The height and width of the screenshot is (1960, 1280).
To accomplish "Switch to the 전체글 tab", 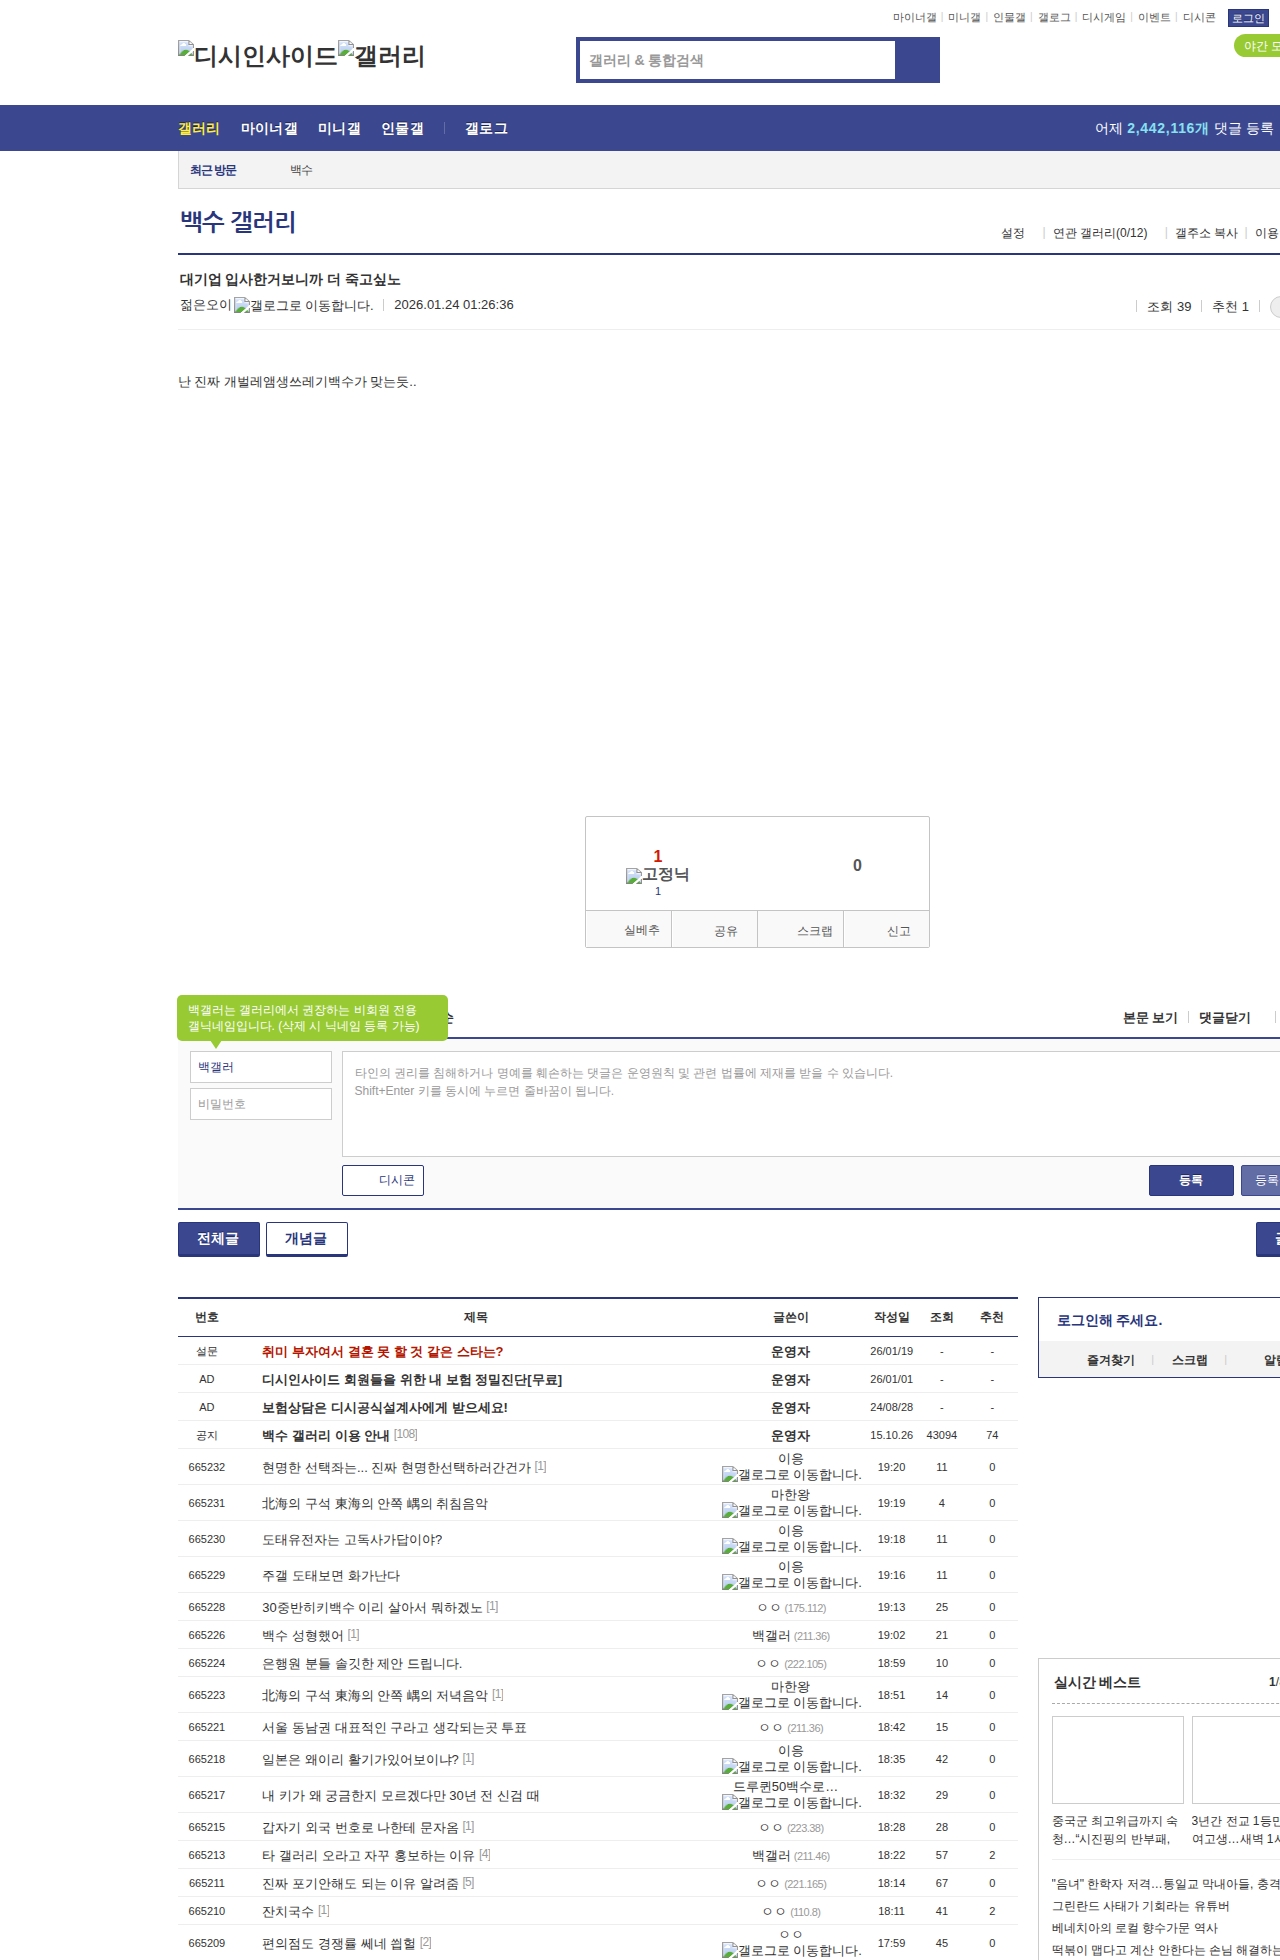I will [x=218, y=1239].
